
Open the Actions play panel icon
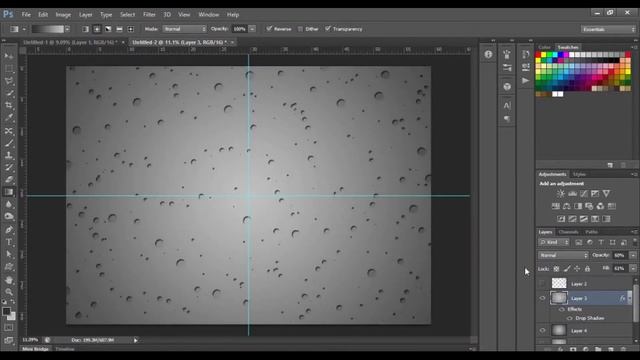(525, 81)
